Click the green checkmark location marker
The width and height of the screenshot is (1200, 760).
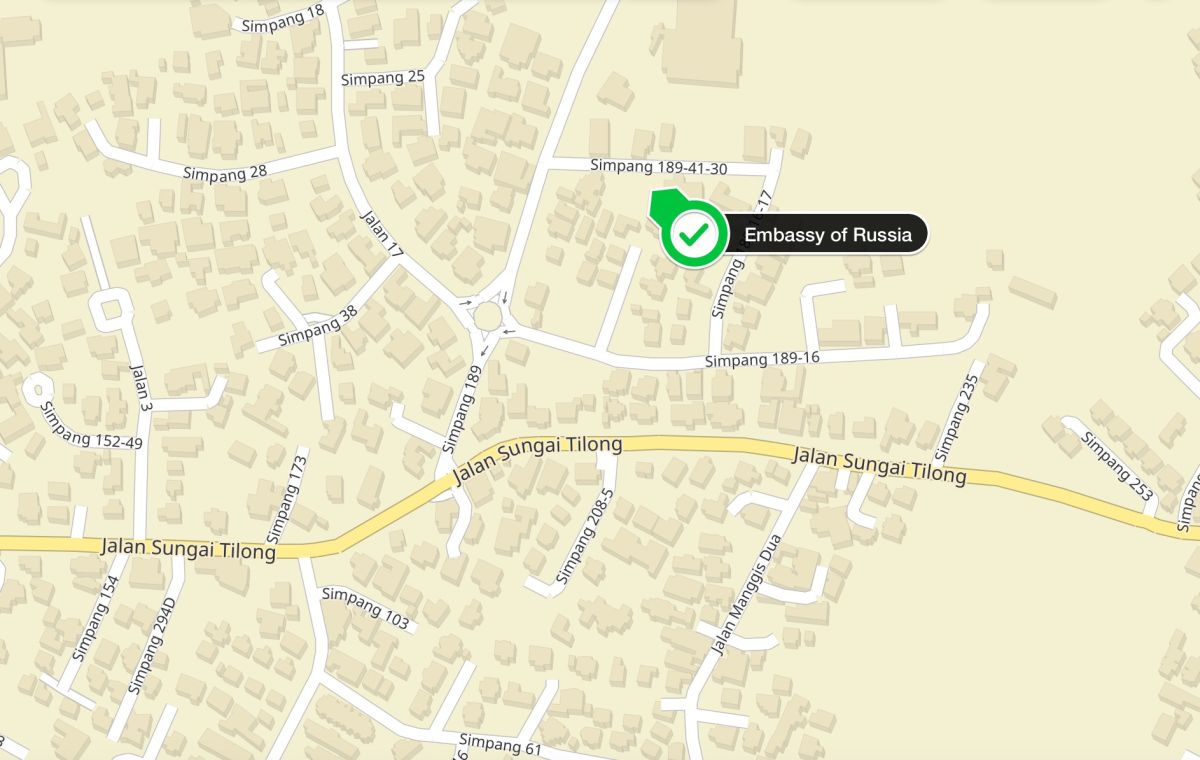(x=692, y=234)
